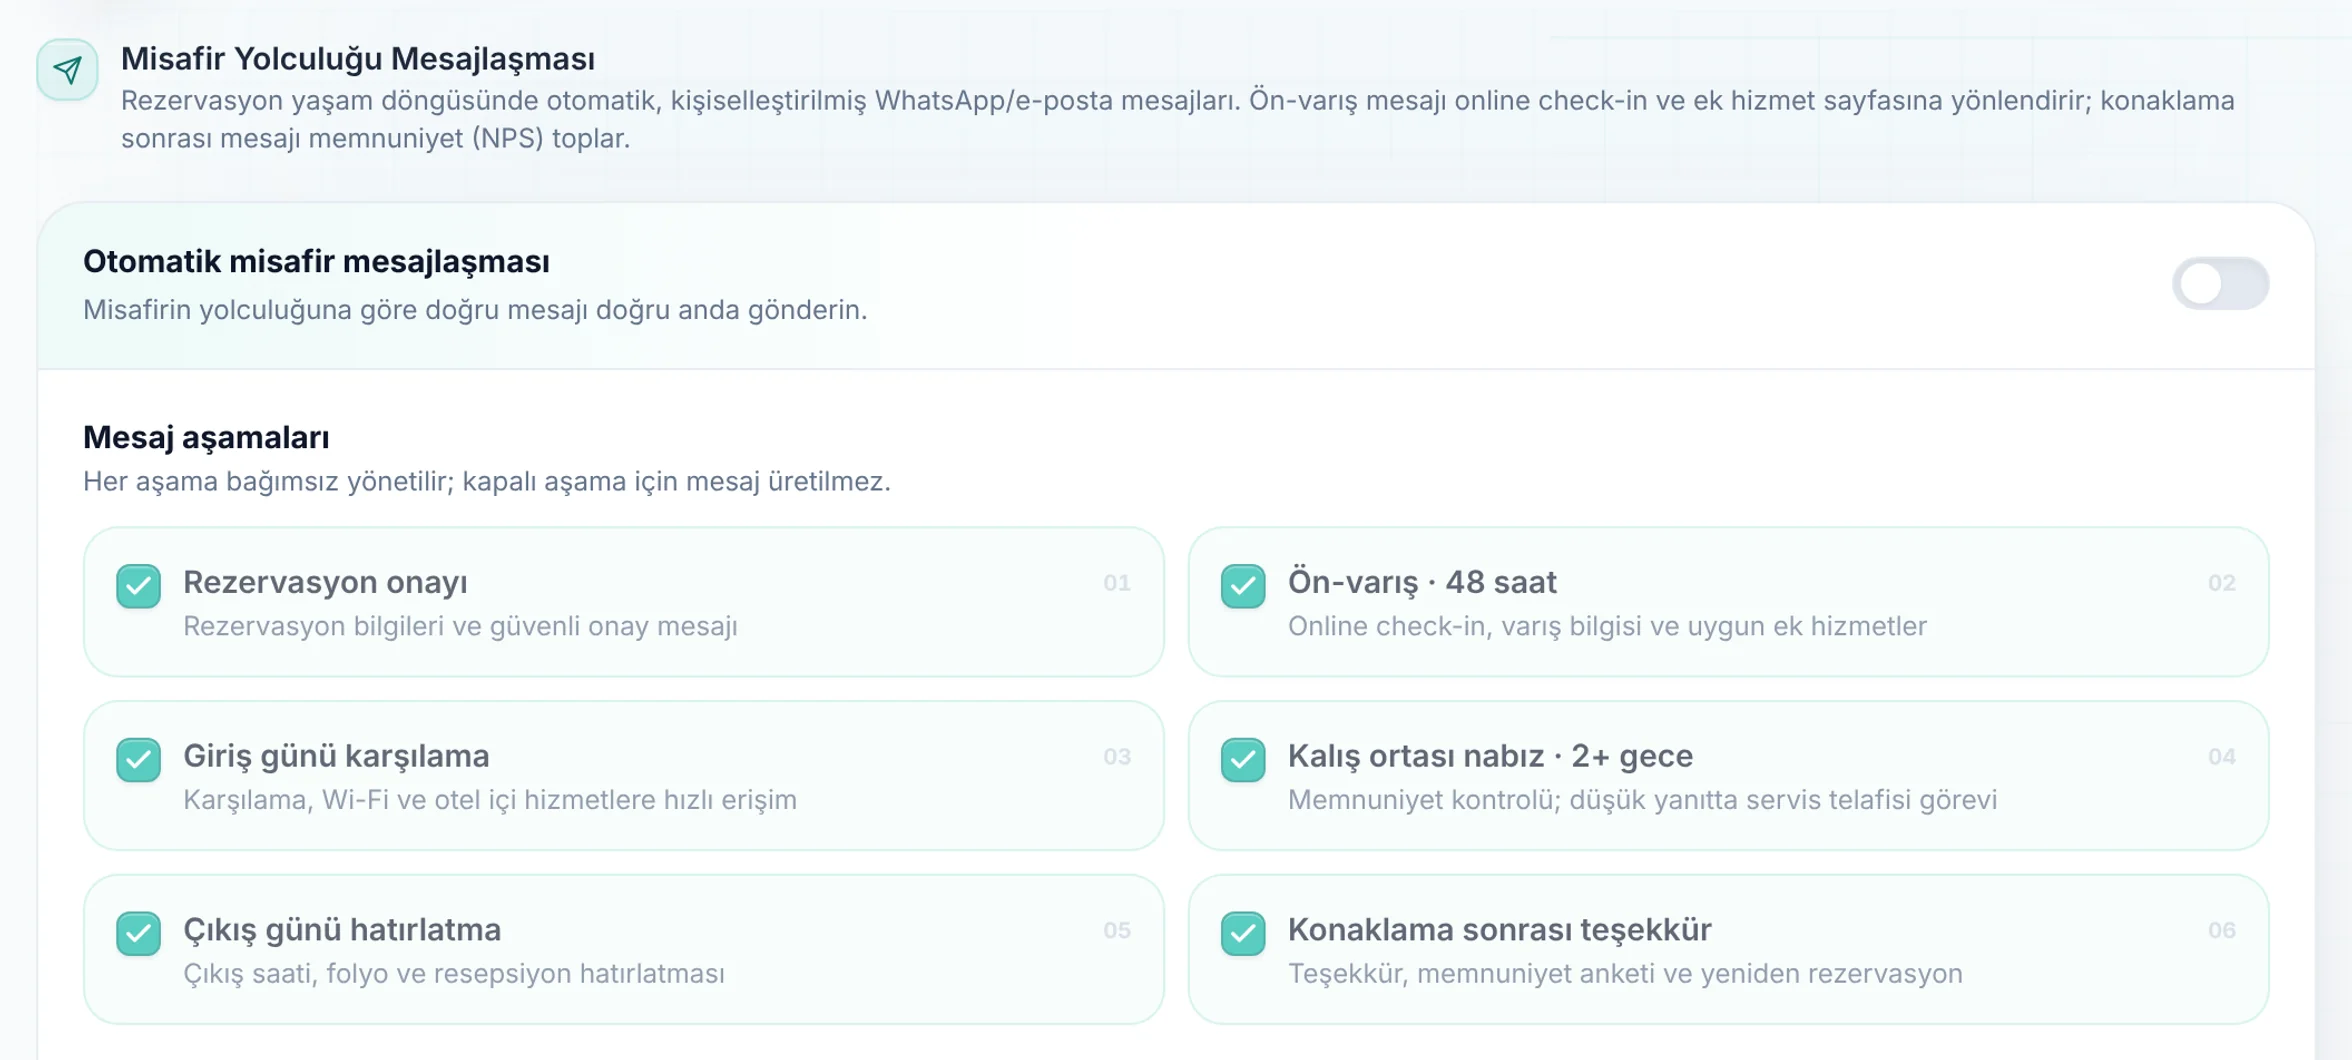Click the paper plane icon beside Misafir Yolculuğu Mesajlaşması
The width and height of the screenshot is (2352, 1060).
coord(67,70)
